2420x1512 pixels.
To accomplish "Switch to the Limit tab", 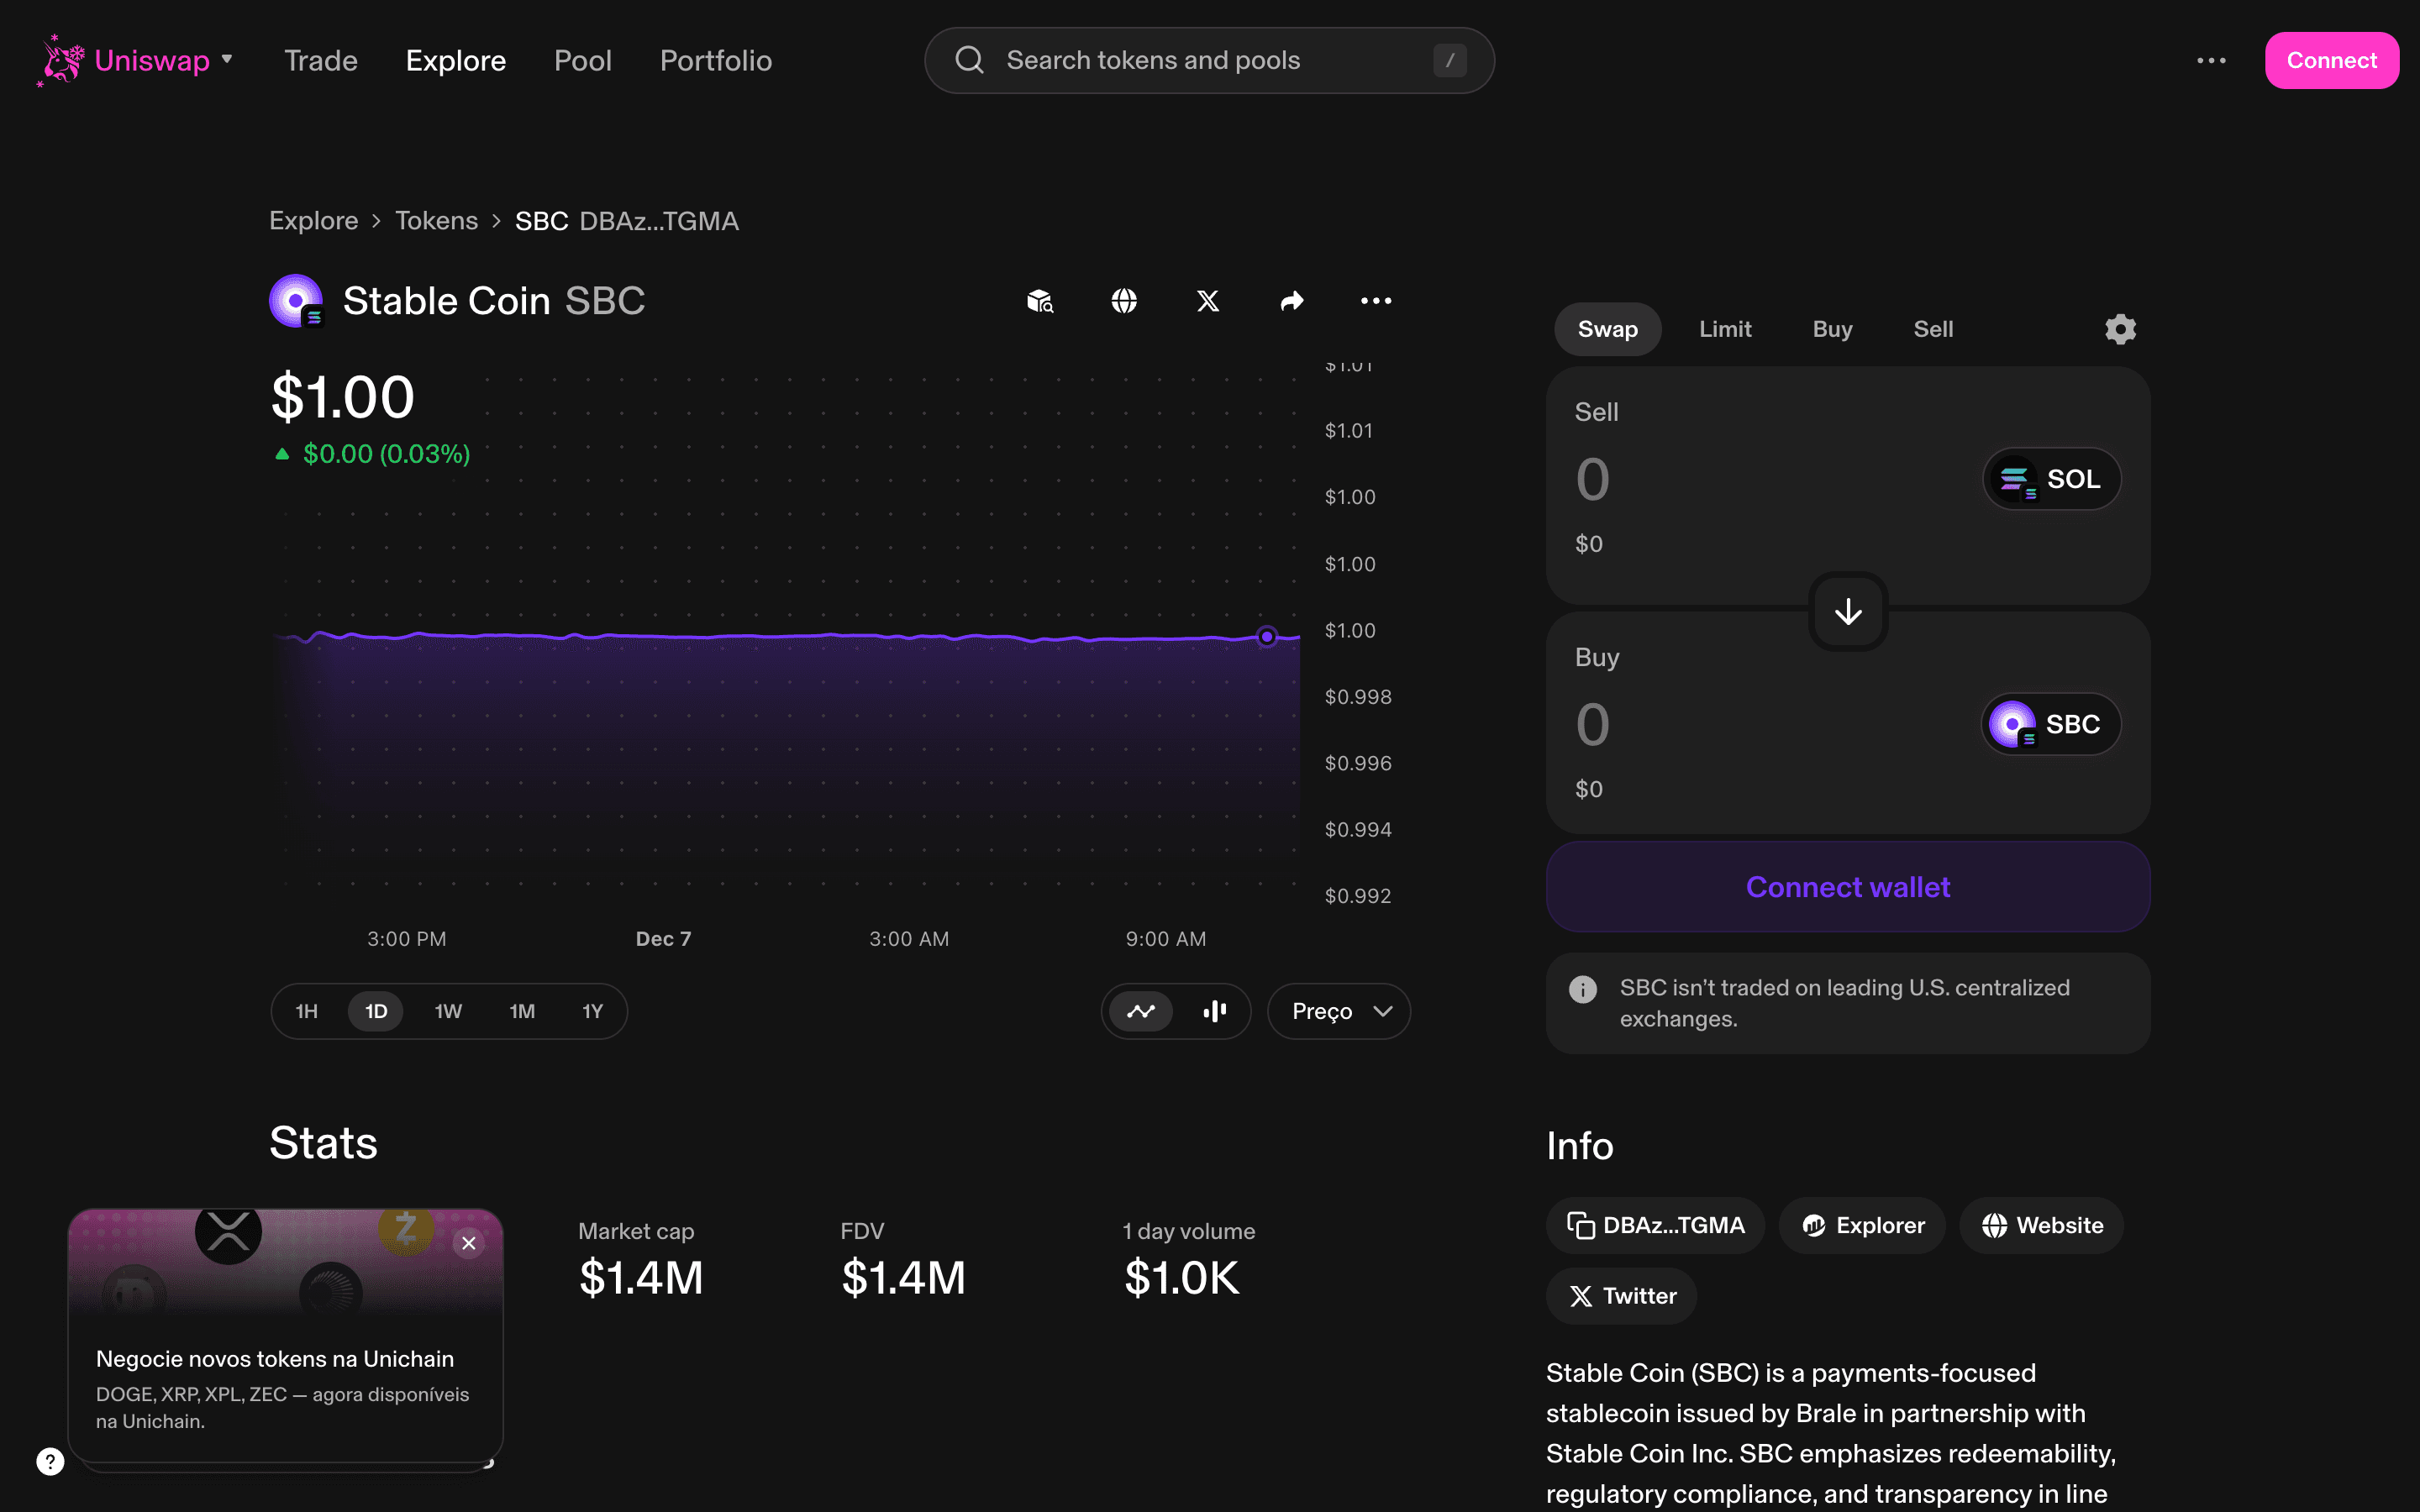I will 1725,329.
